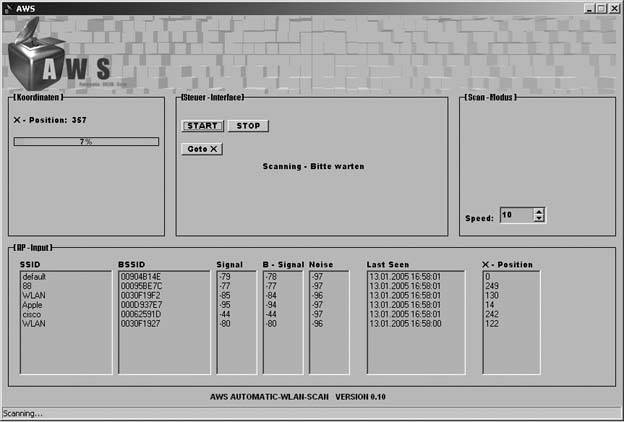Click the 7% position progress bar
This screenshot has width=624, height=422.
click(x=86, y=142)
